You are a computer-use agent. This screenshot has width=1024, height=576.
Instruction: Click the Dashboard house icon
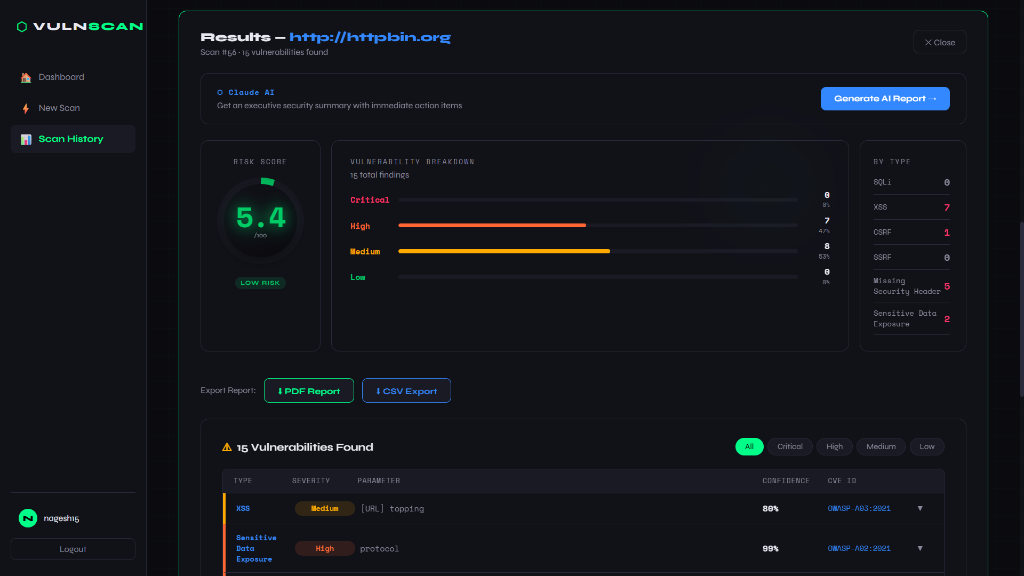(x=26, y=78)
